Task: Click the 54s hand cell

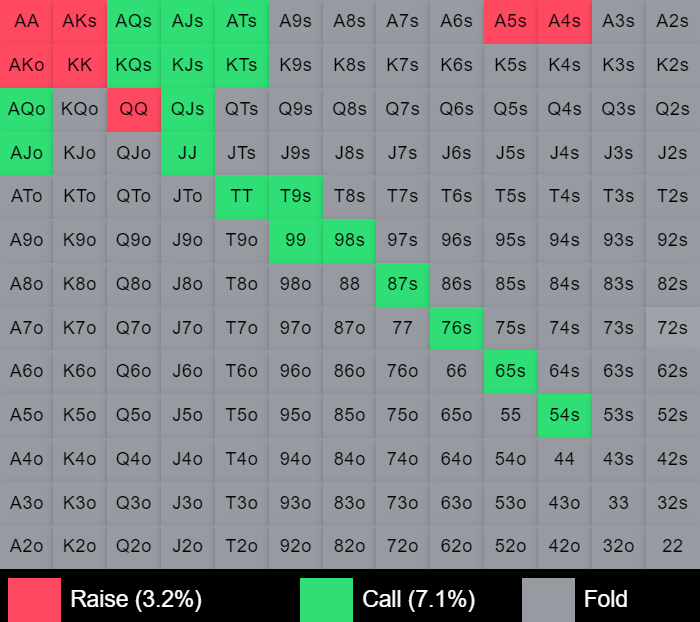Action: click(x=565, y=415)
